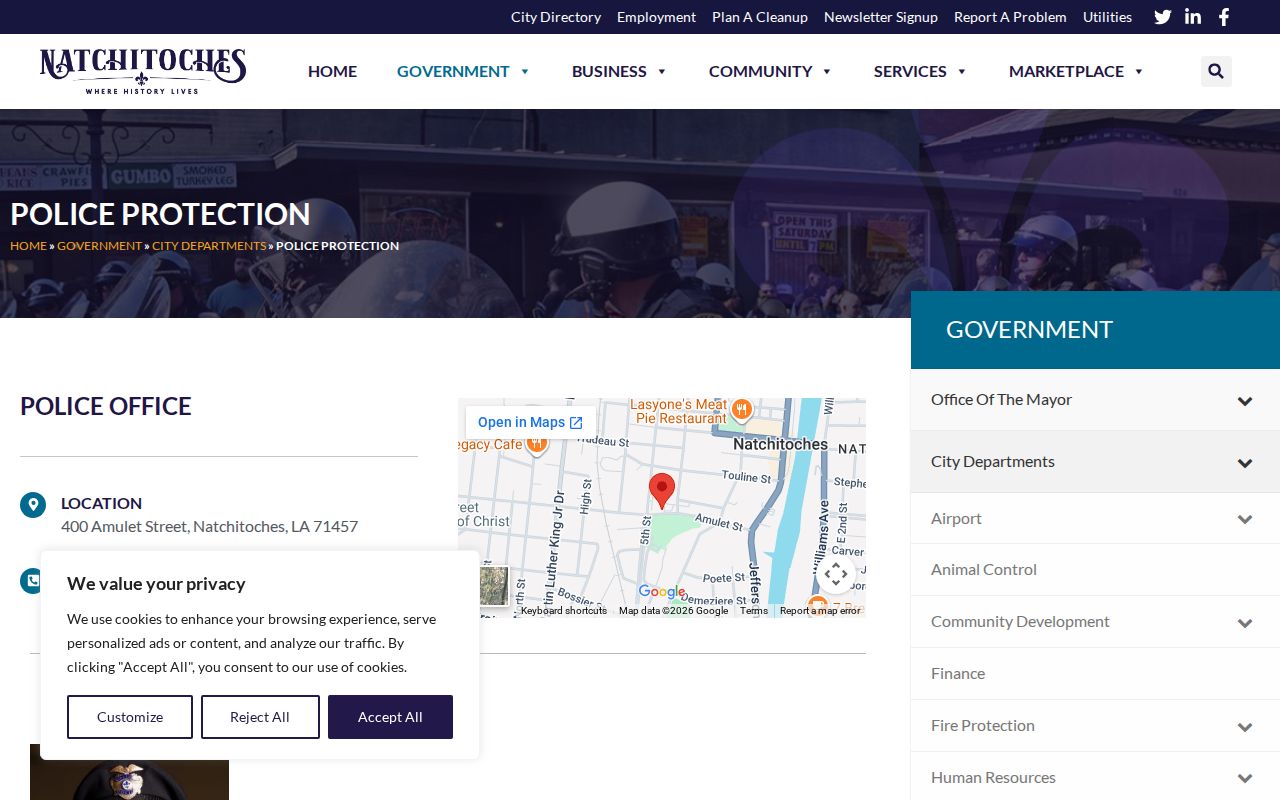Expand the Human Resources chevron
The image size is (1280, 800).
pyautogui.click(x=1245, y=778)
